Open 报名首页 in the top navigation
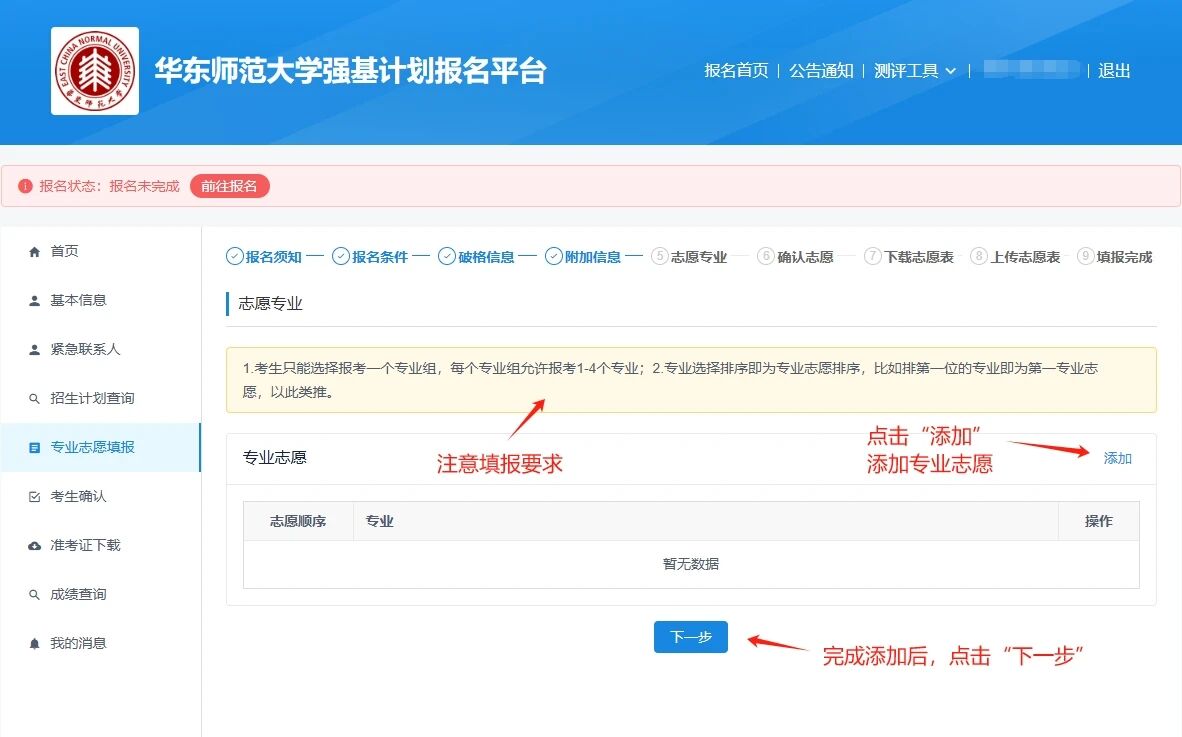Viewport: 1182px width, 737px height. pyautogui.click(x=736, y=71)
